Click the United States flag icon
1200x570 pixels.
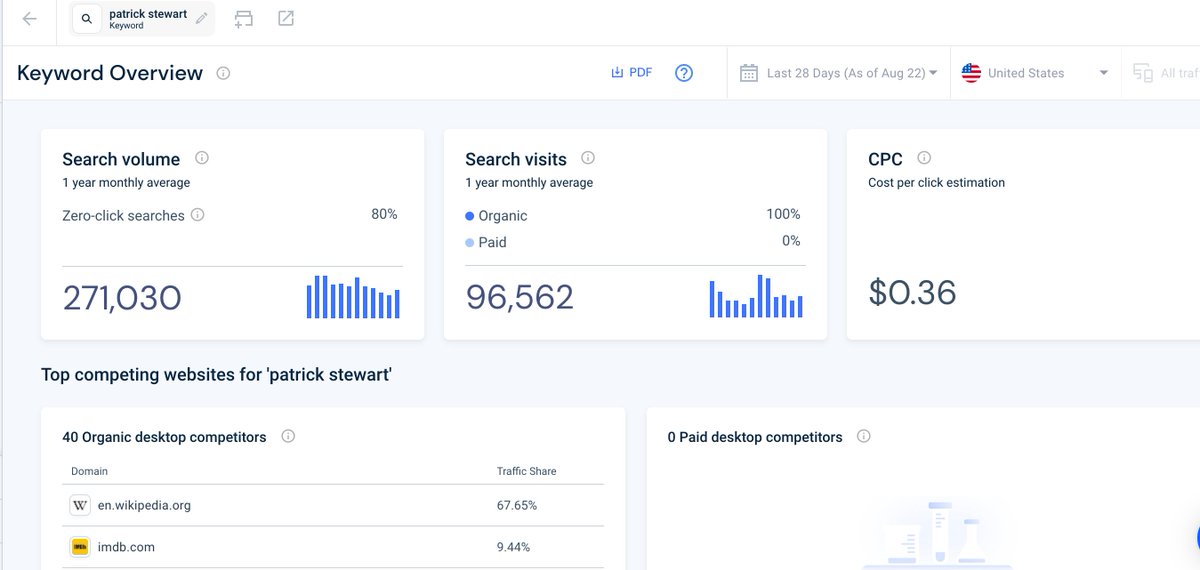[971, 73]
